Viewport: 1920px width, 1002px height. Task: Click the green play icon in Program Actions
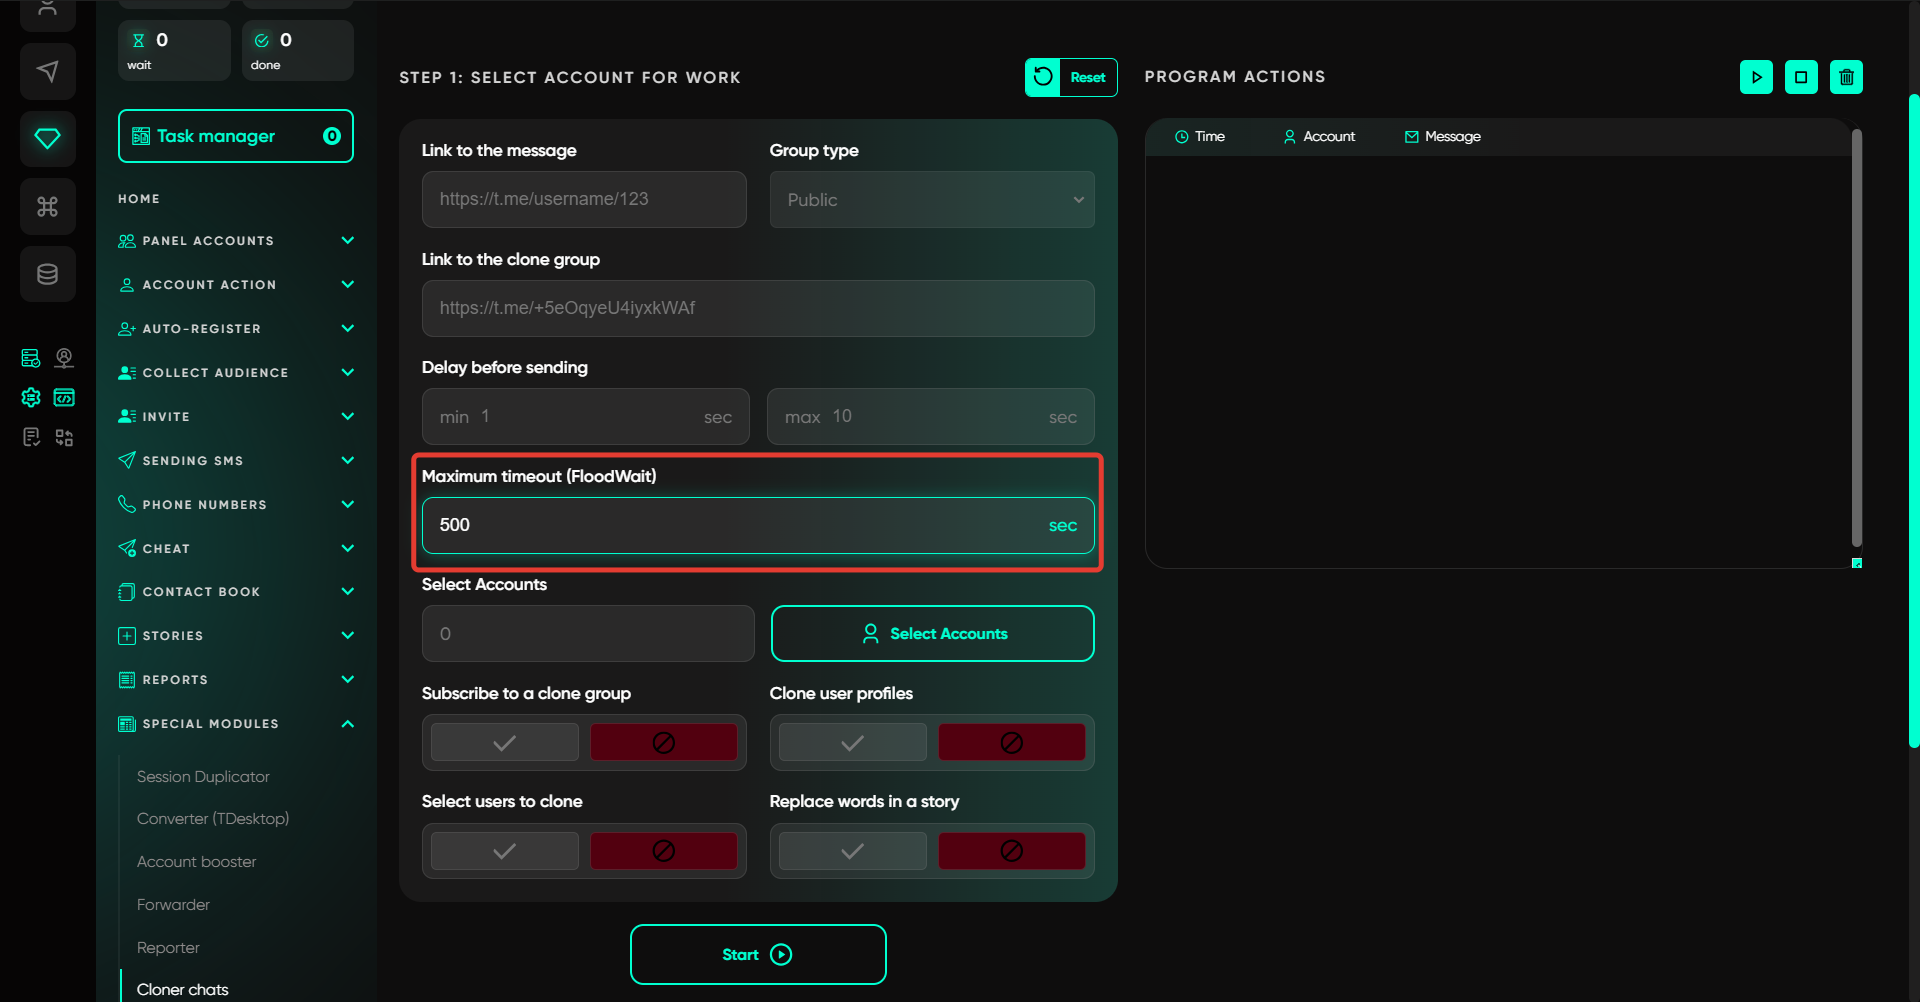pos(1756,77)
